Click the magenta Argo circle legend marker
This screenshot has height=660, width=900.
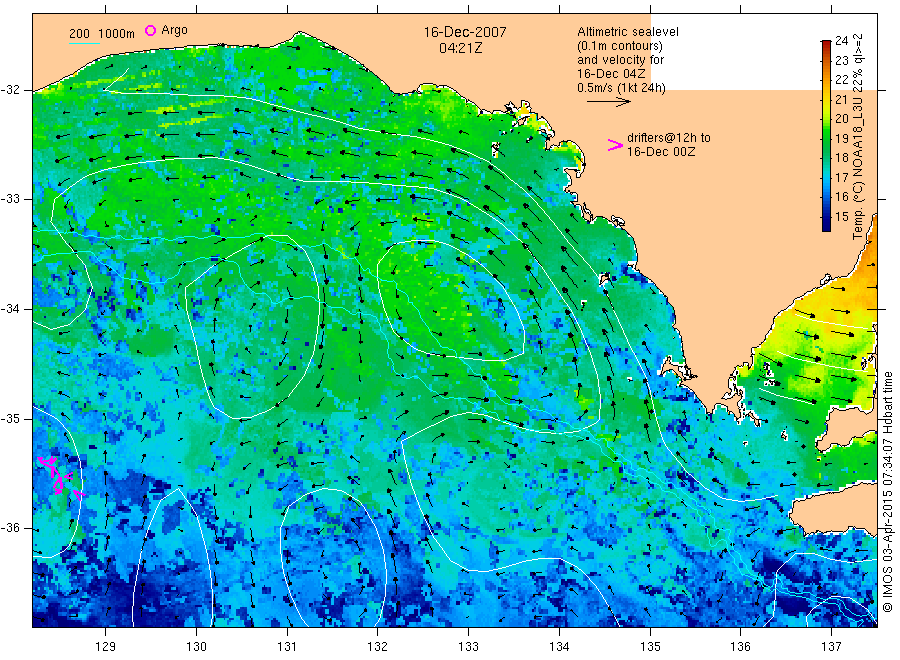150,30
